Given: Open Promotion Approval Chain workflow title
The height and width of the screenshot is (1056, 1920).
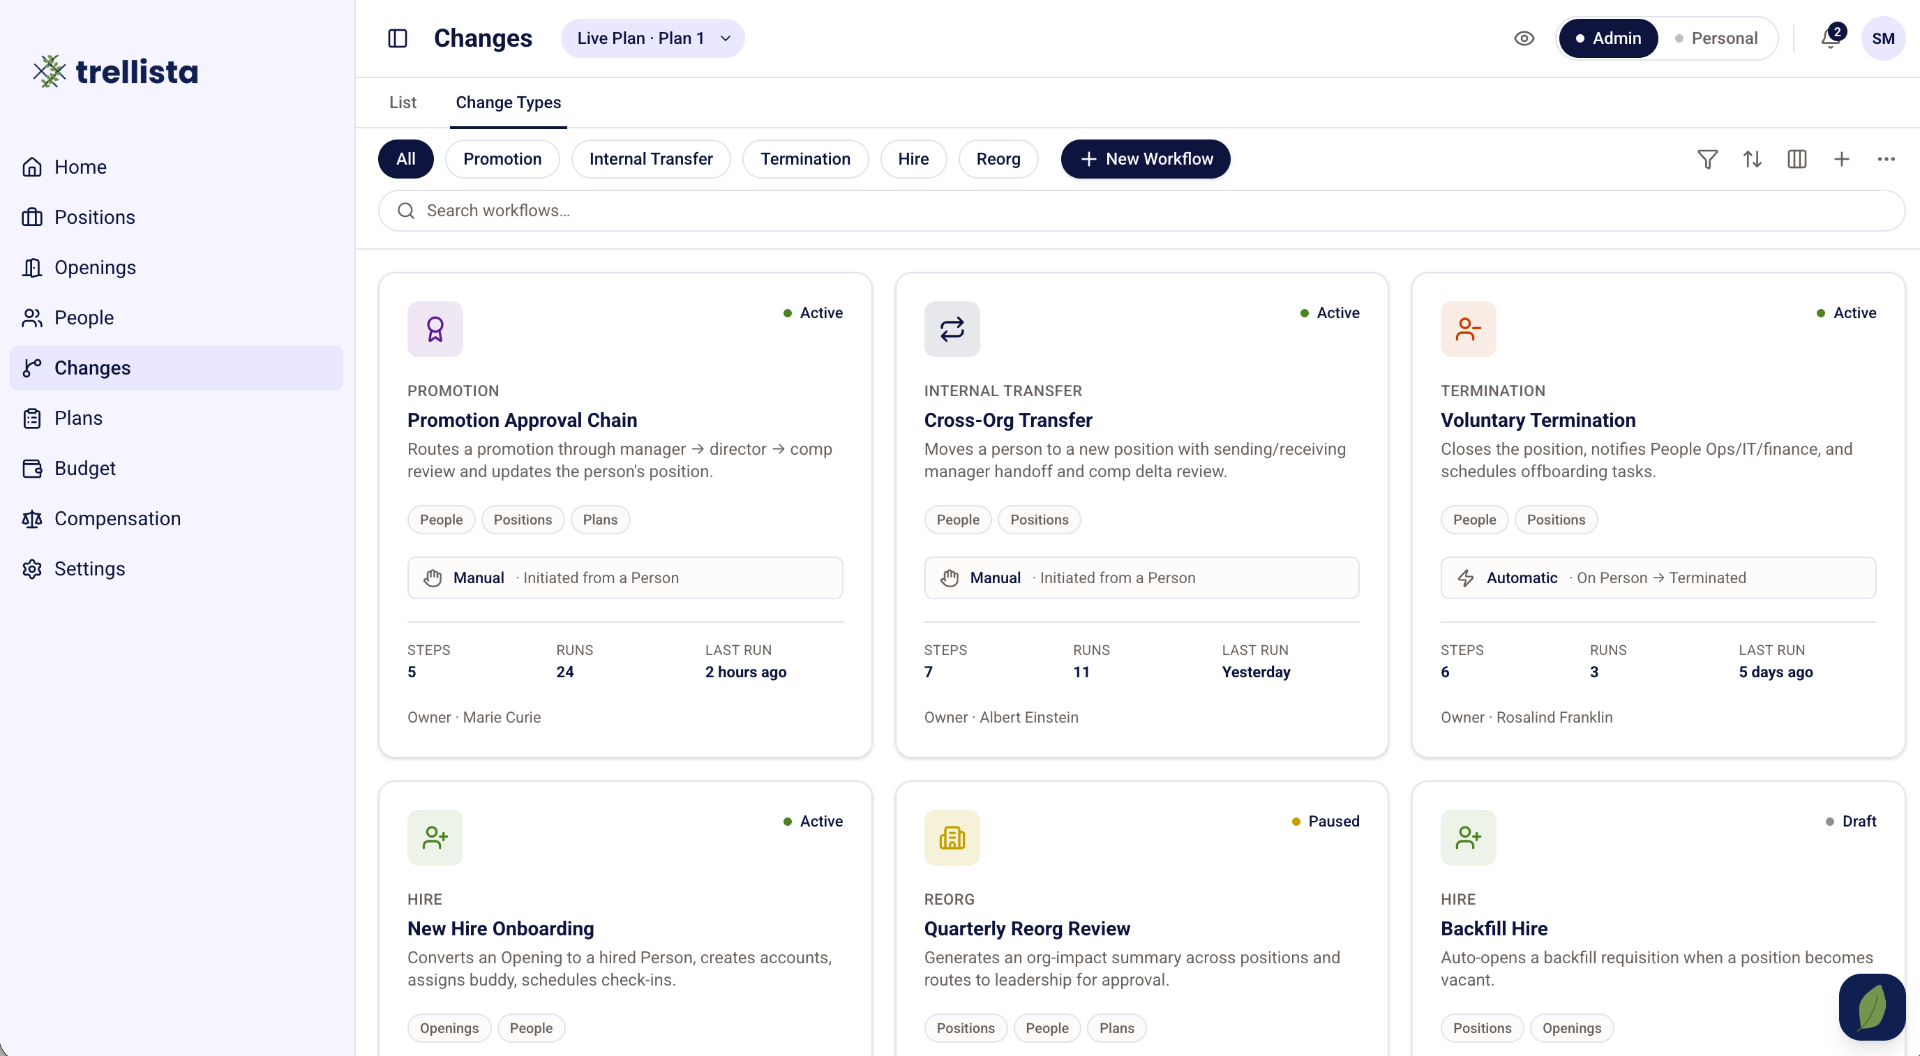Looking at the screenshot, I should (x=522, y=421).
